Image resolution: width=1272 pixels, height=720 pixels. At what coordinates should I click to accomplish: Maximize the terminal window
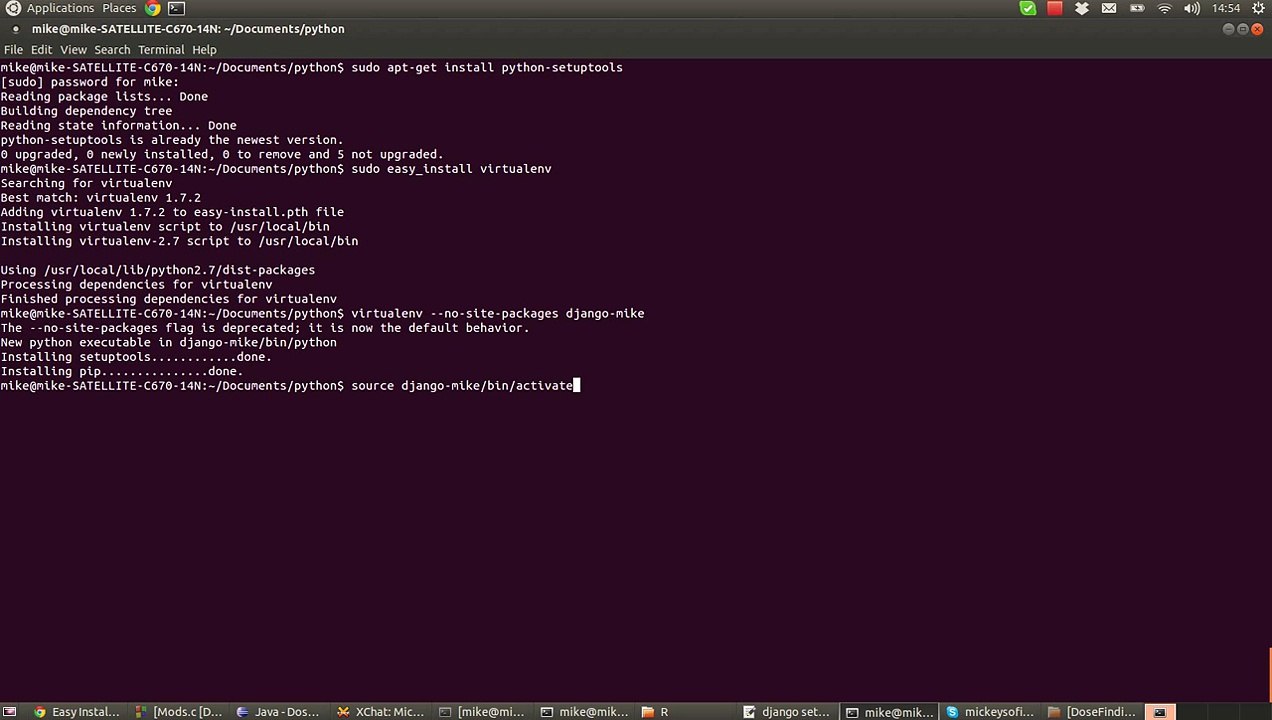tap(1243, 29)
